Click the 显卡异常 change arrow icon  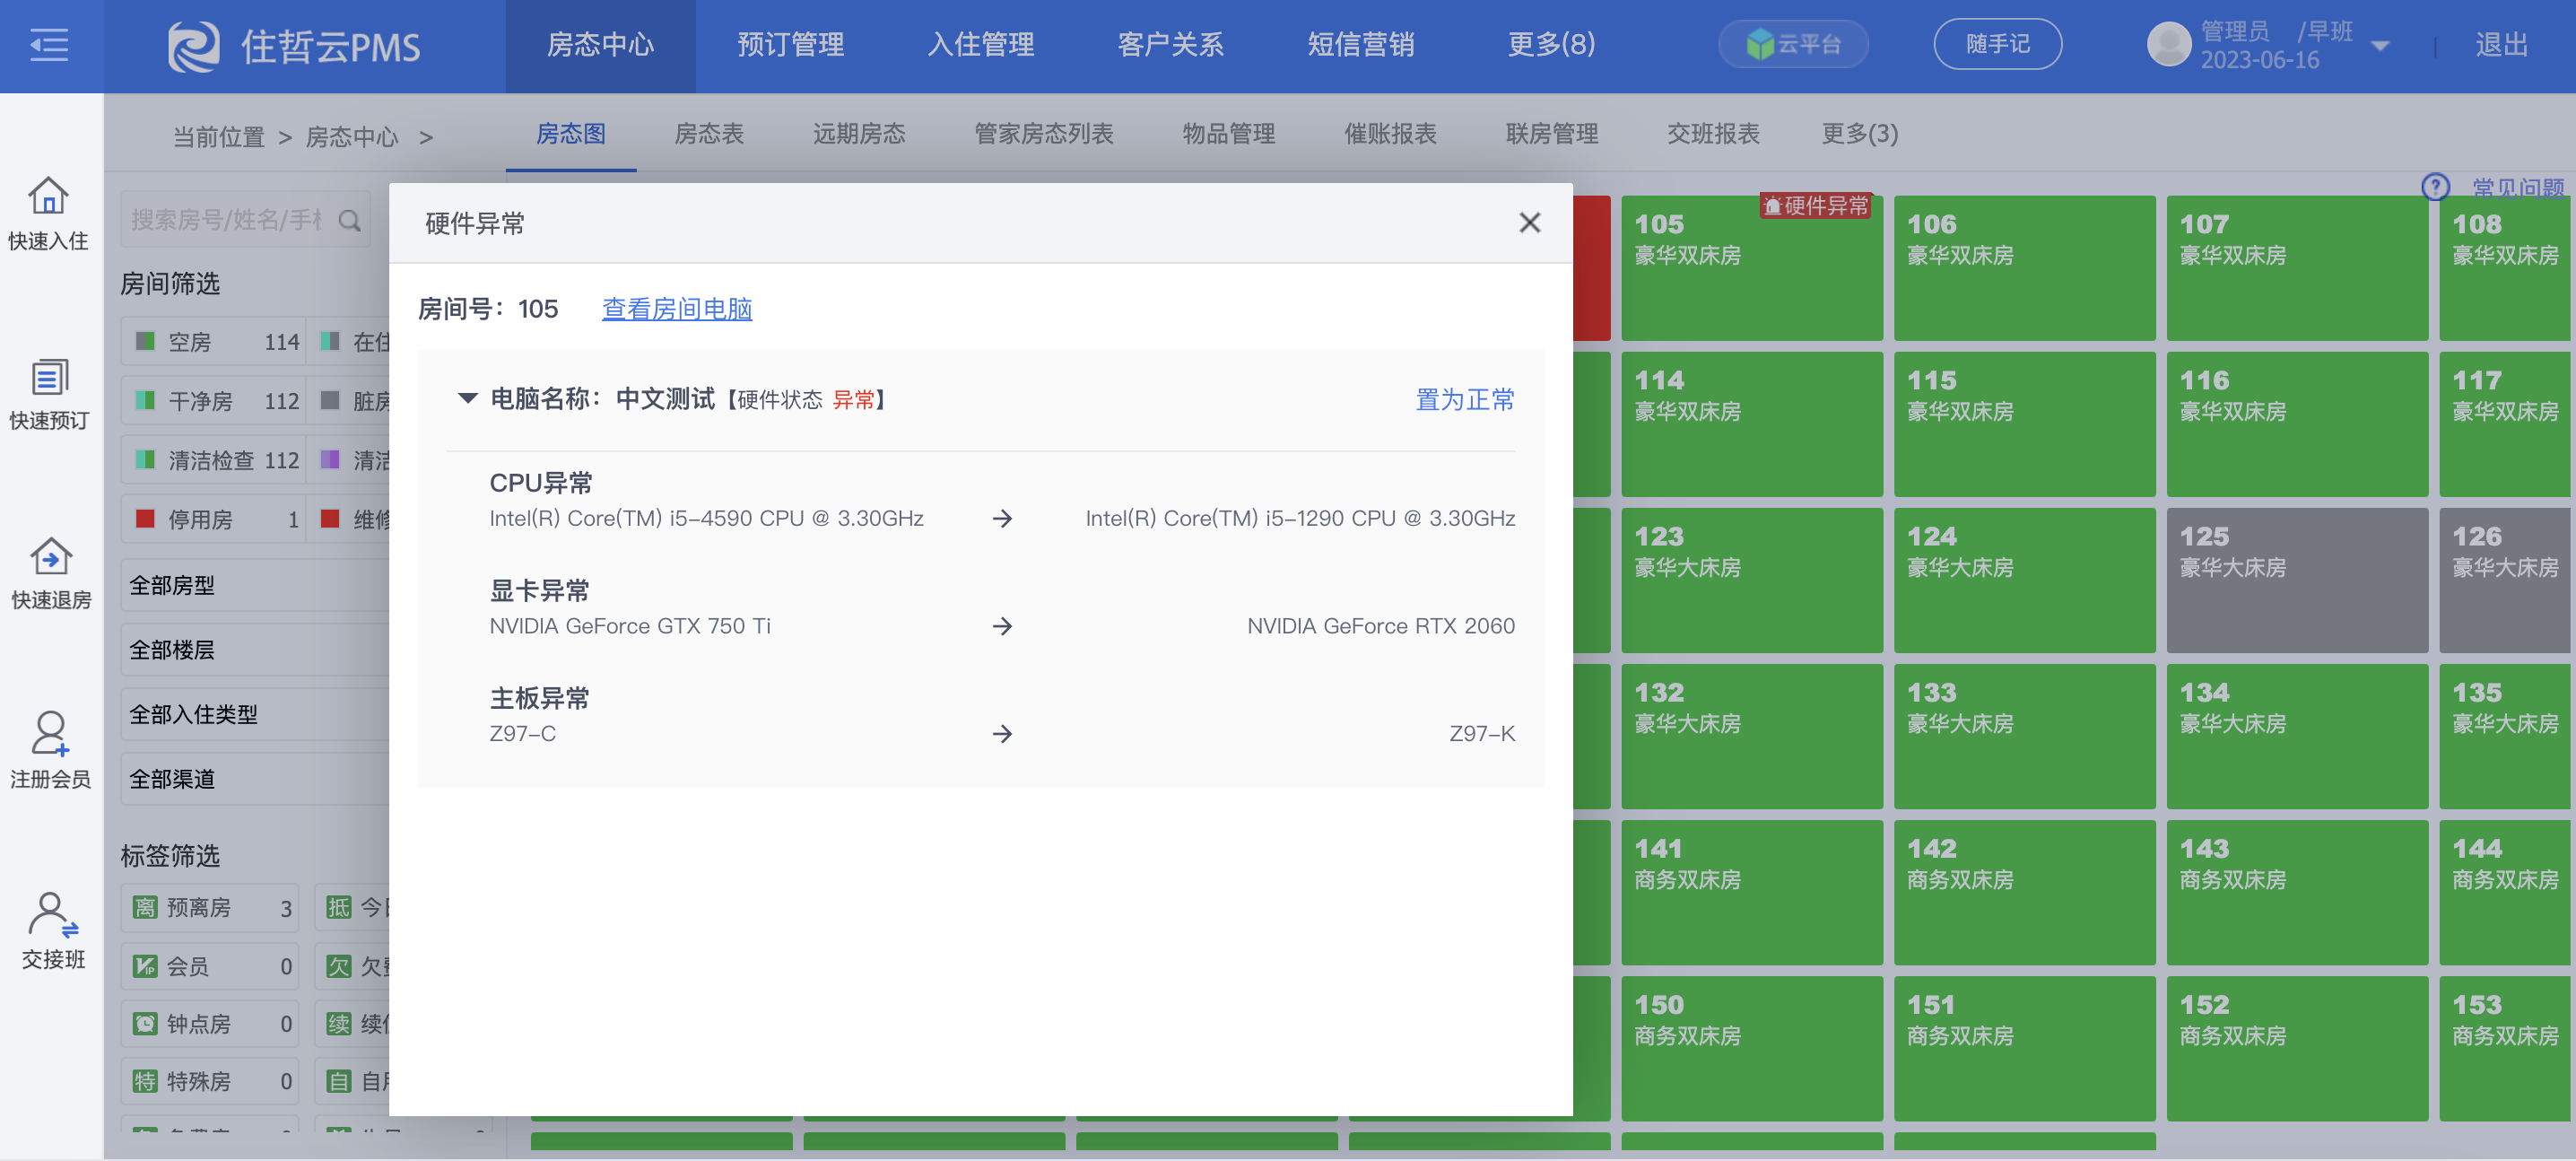1002,626
